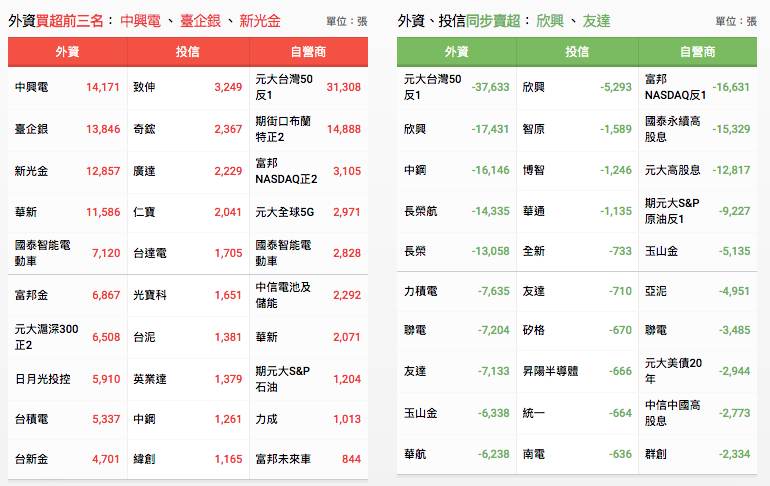Select 期元大S&P石油 entry
Image resolution: width=770 pixels, height=486 pixels.
click(x=282, y=379)
